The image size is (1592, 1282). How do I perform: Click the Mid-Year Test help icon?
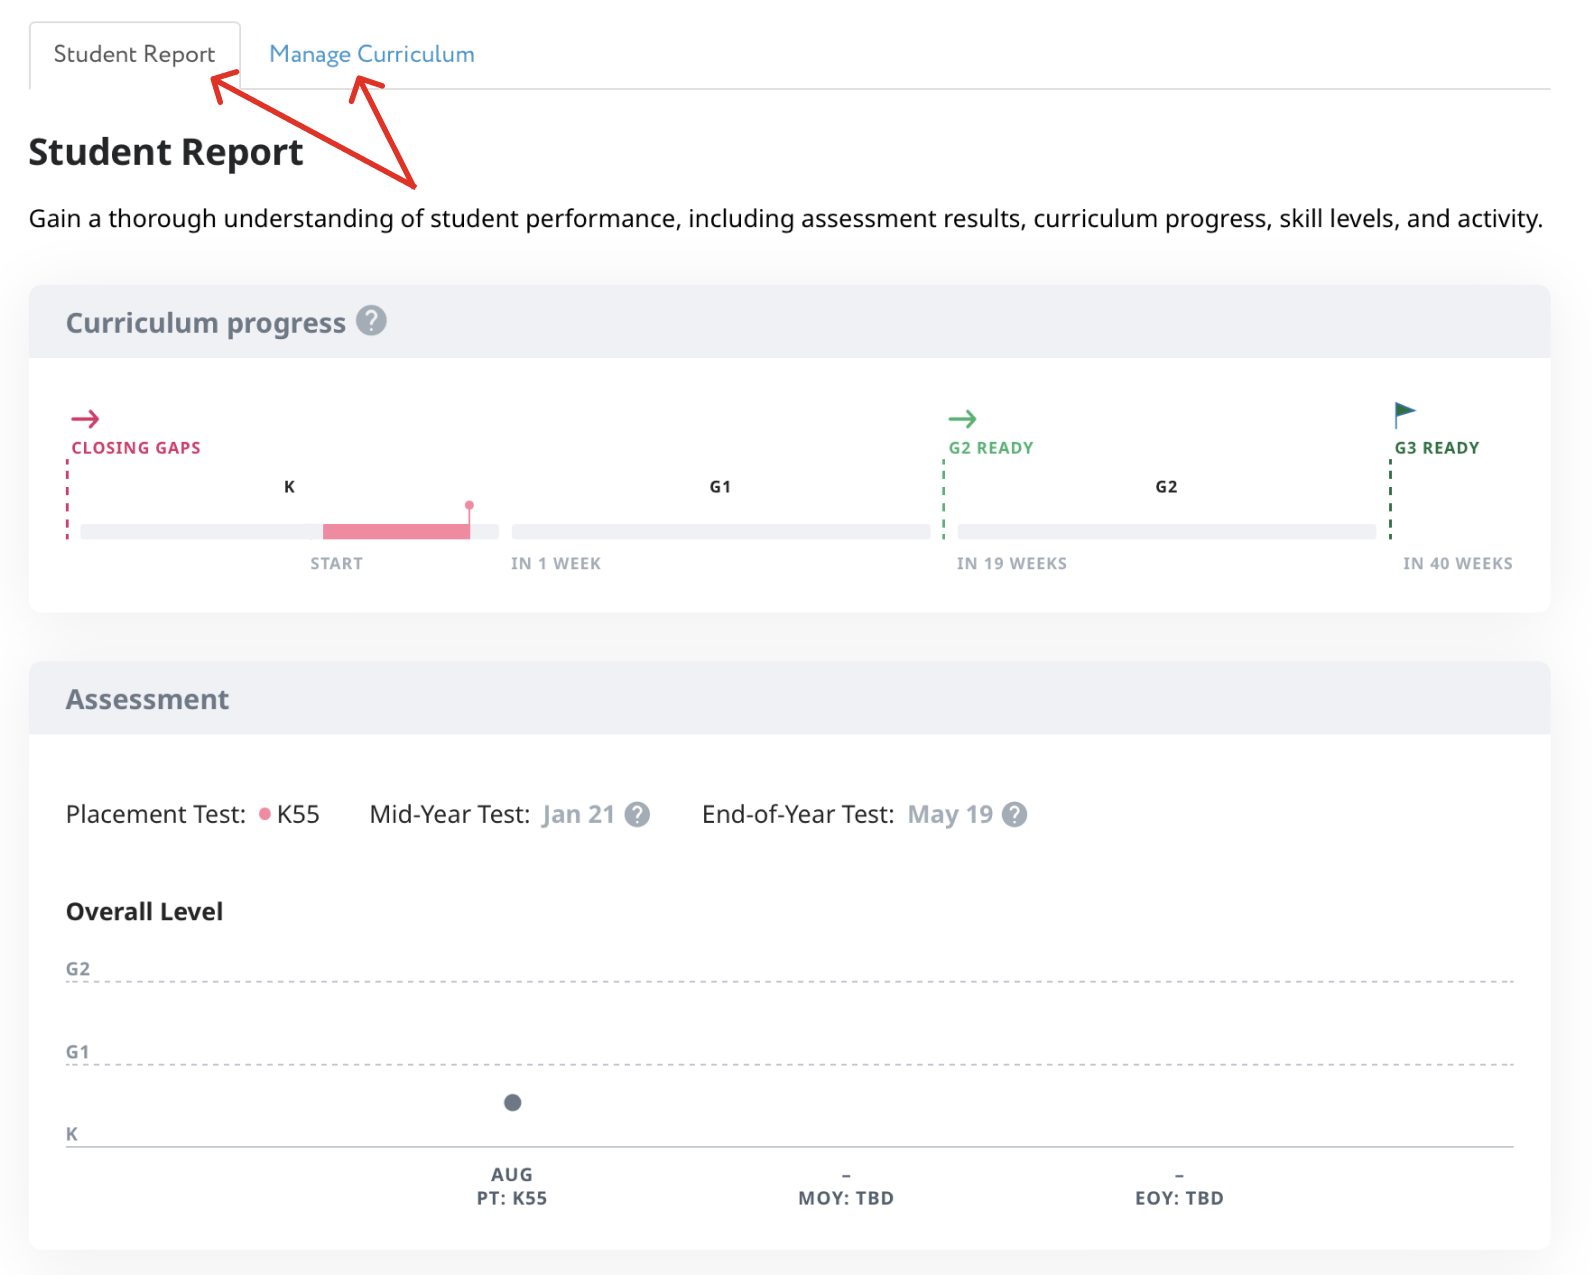coord(637,815)
